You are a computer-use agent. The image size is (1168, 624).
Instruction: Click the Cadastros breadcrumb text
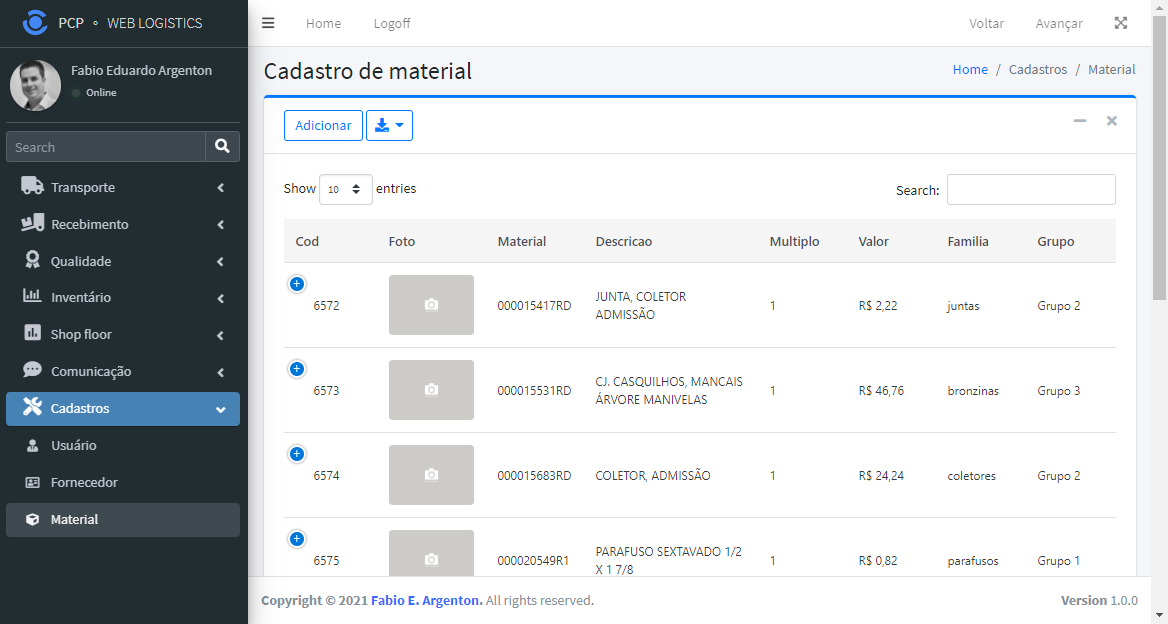click(1038, 69)
